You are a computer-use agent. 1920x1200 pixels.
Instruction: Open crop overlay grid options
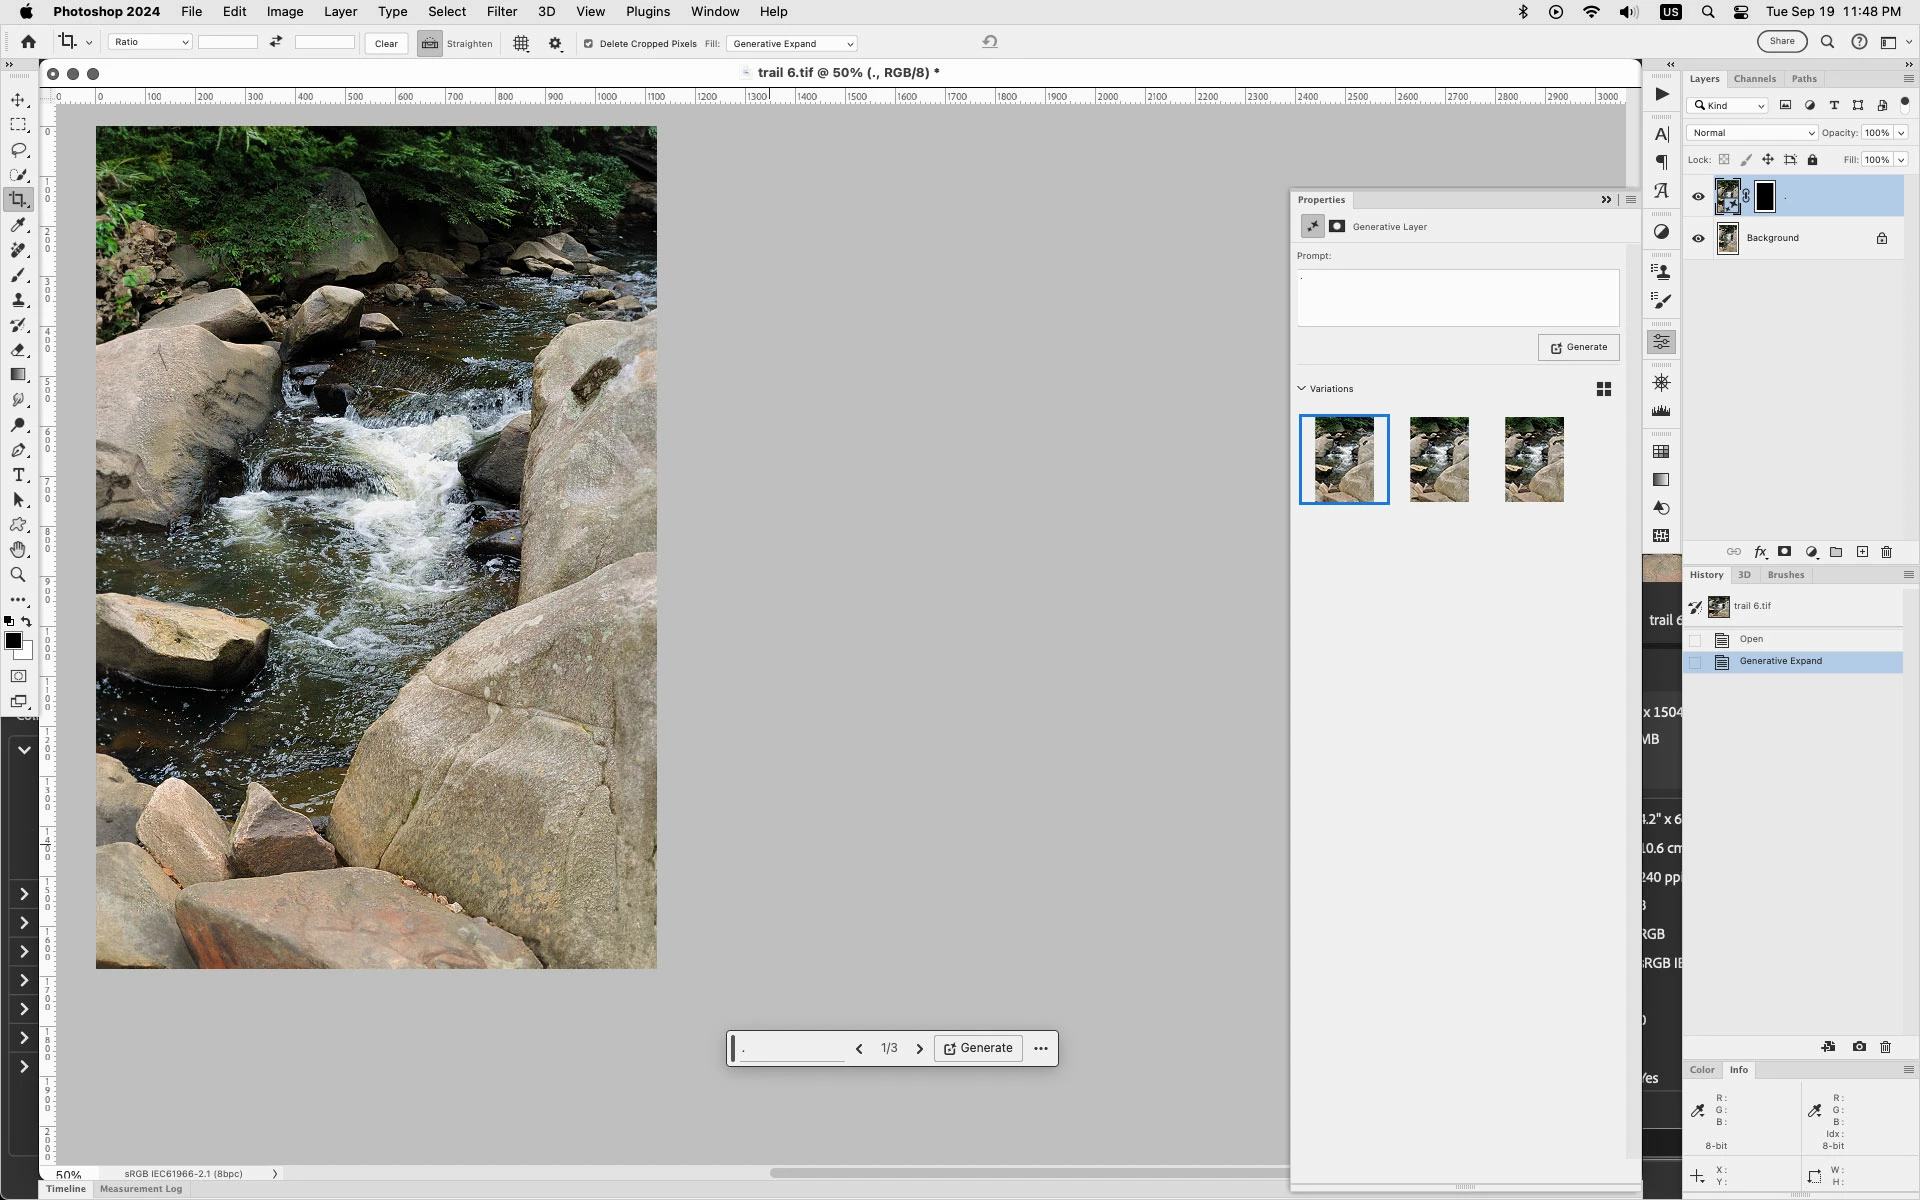pos(521,44)
